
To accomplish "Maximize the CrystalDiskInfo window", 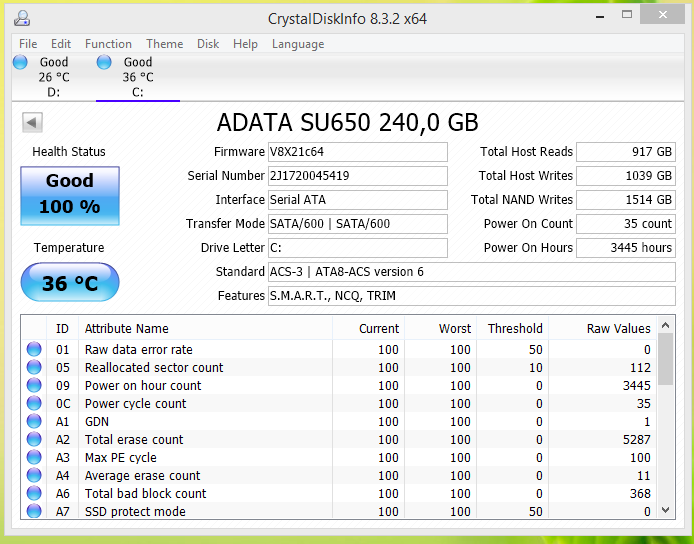I will click(x=627, y=15).
